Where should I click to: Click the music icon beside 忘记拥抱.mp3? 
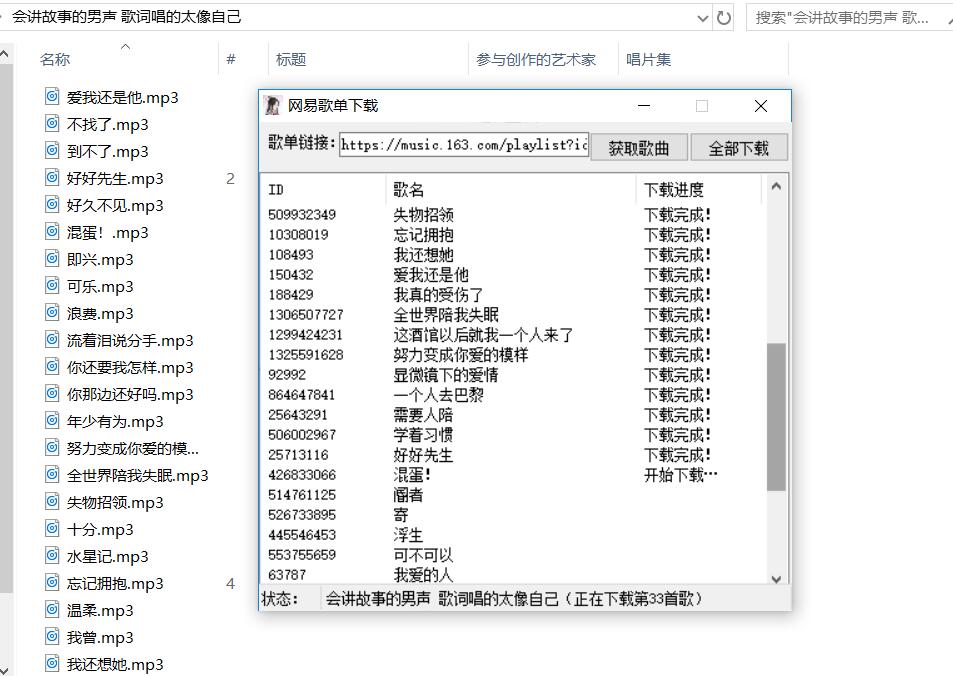pyautogui.click(x=51, y=583)
